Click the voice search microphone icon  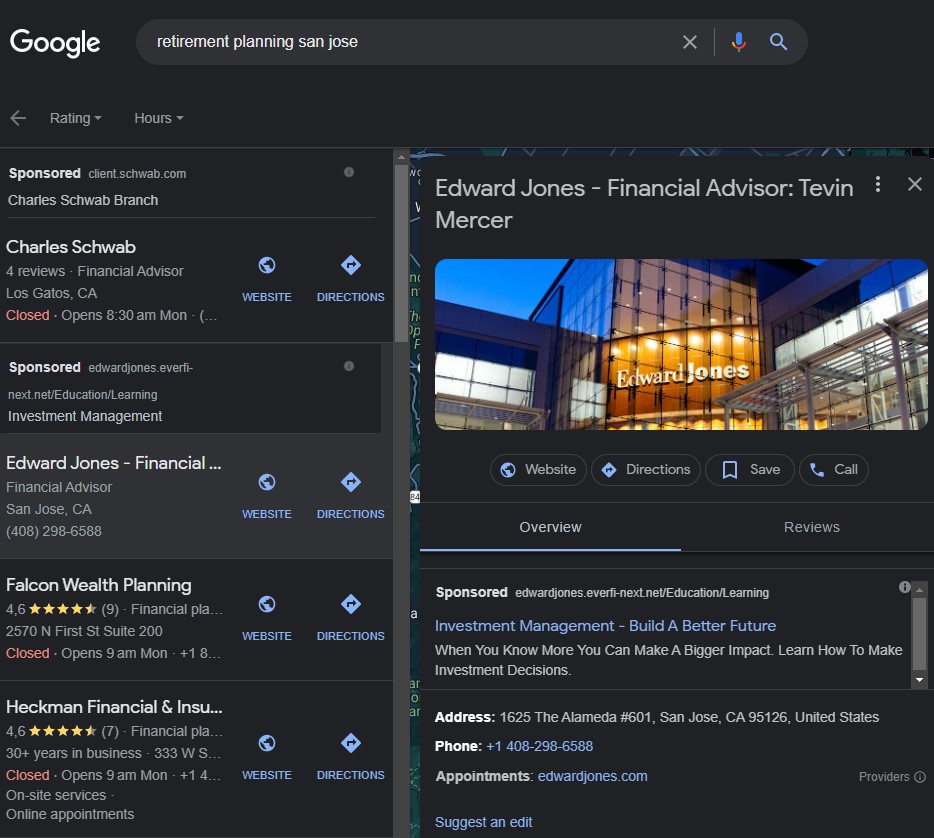coord(739,42)
